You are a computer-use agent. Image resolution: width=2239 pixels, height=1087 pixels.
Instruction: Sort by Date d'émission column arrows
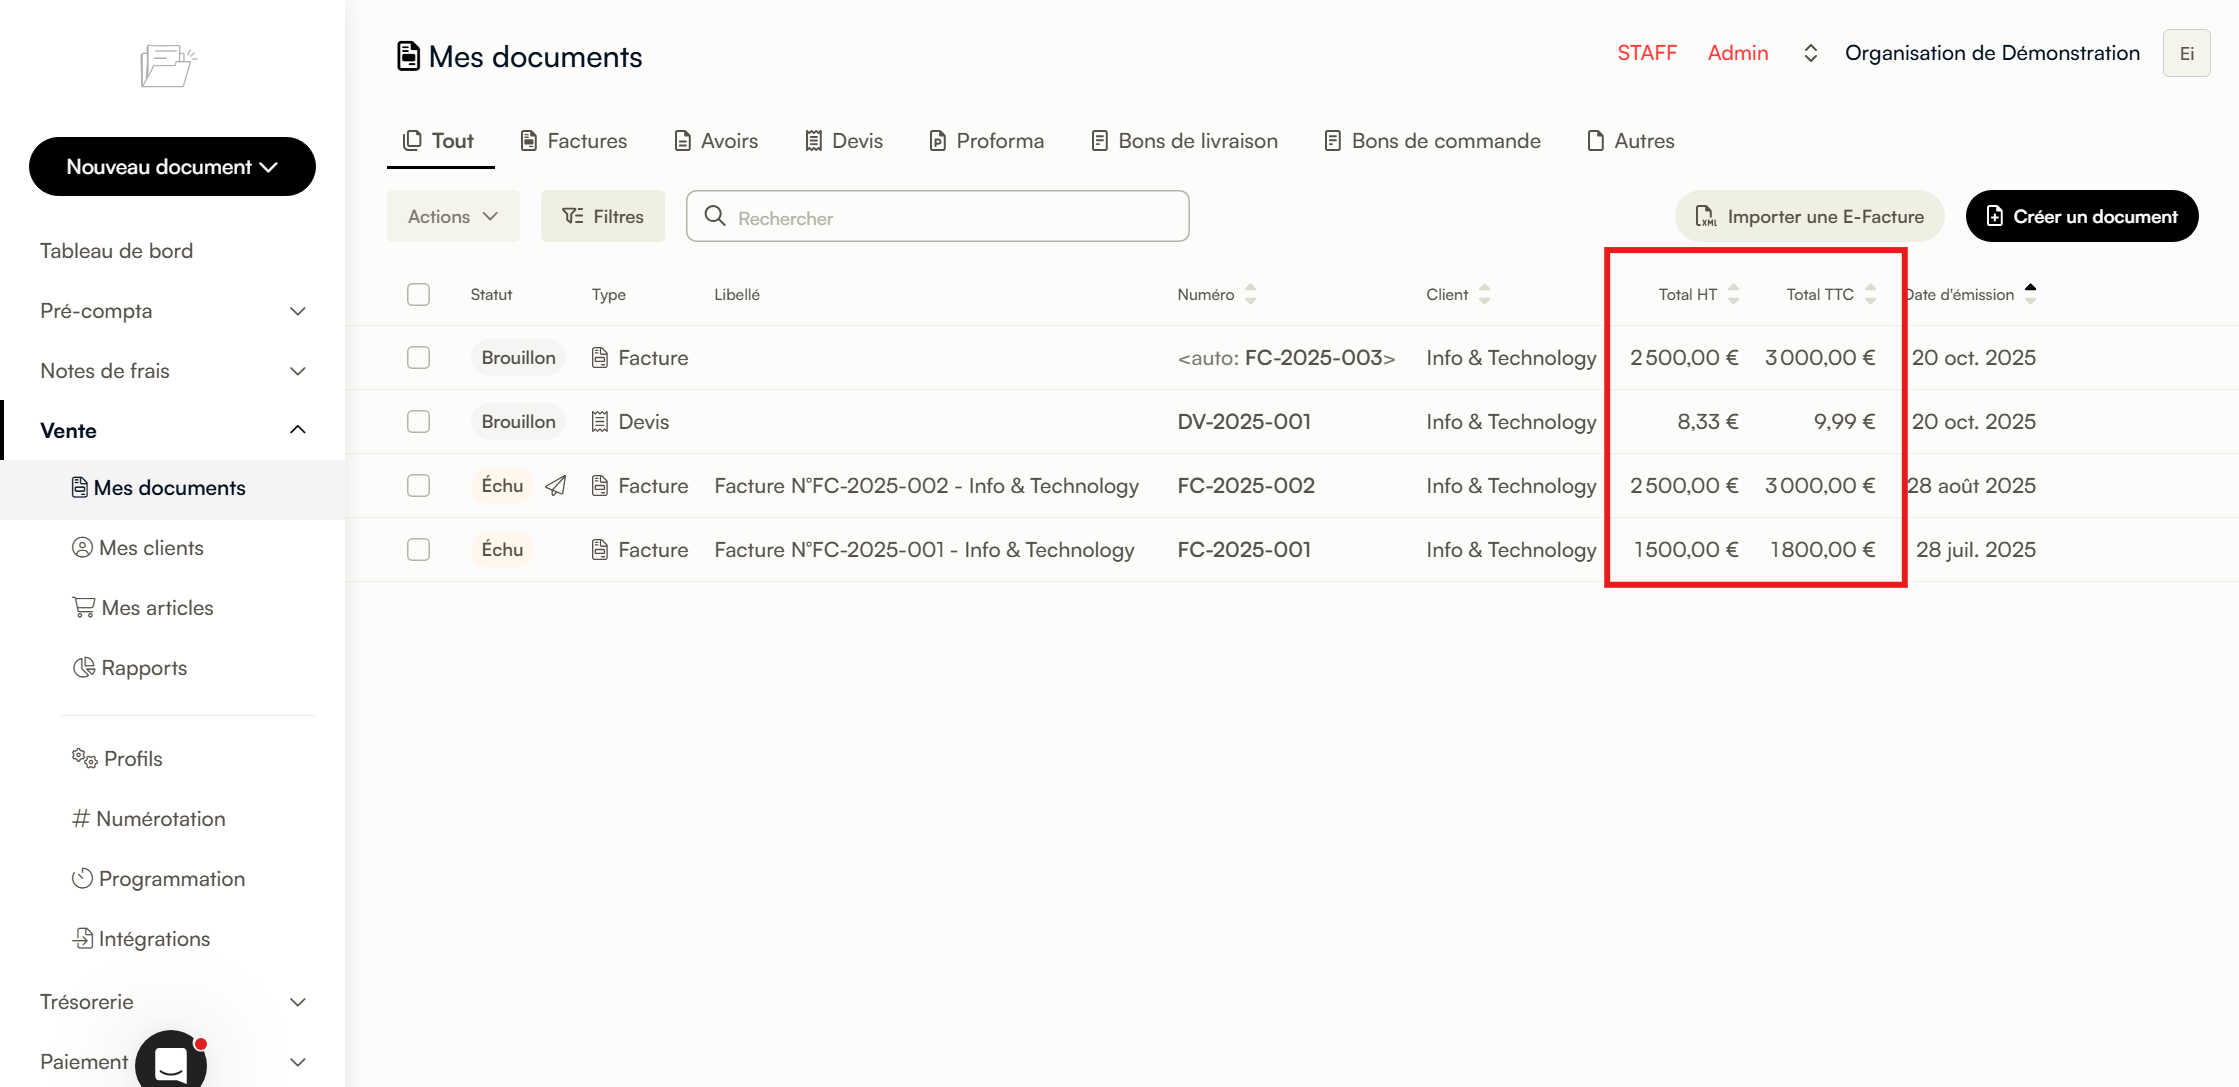tap(2030, 294)
